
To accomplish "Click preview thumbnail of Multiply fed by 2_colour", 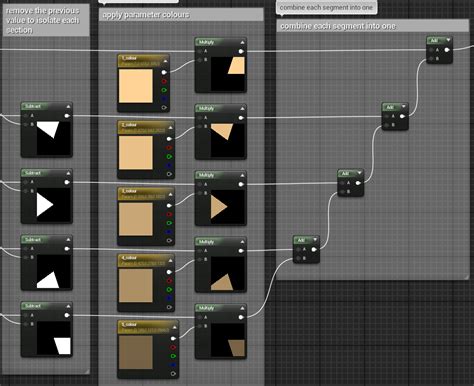I will click(x=228, y=140).
